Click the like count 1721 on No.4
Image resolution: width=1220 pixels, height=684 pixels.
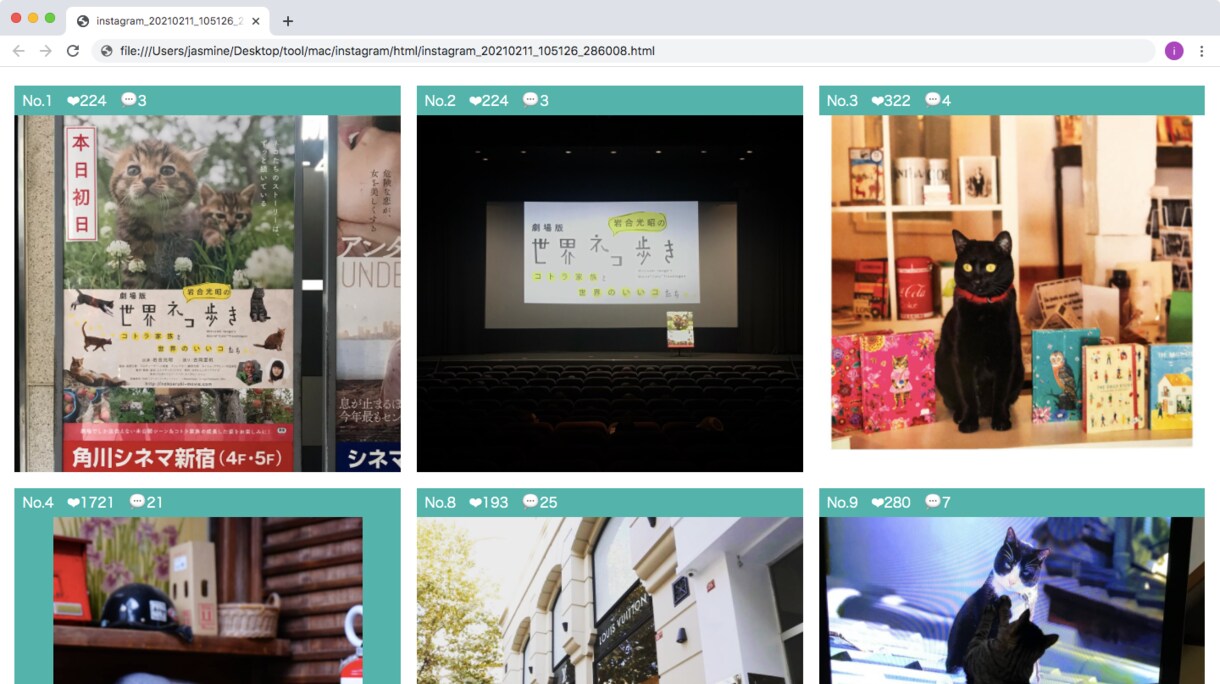[97, 503]
